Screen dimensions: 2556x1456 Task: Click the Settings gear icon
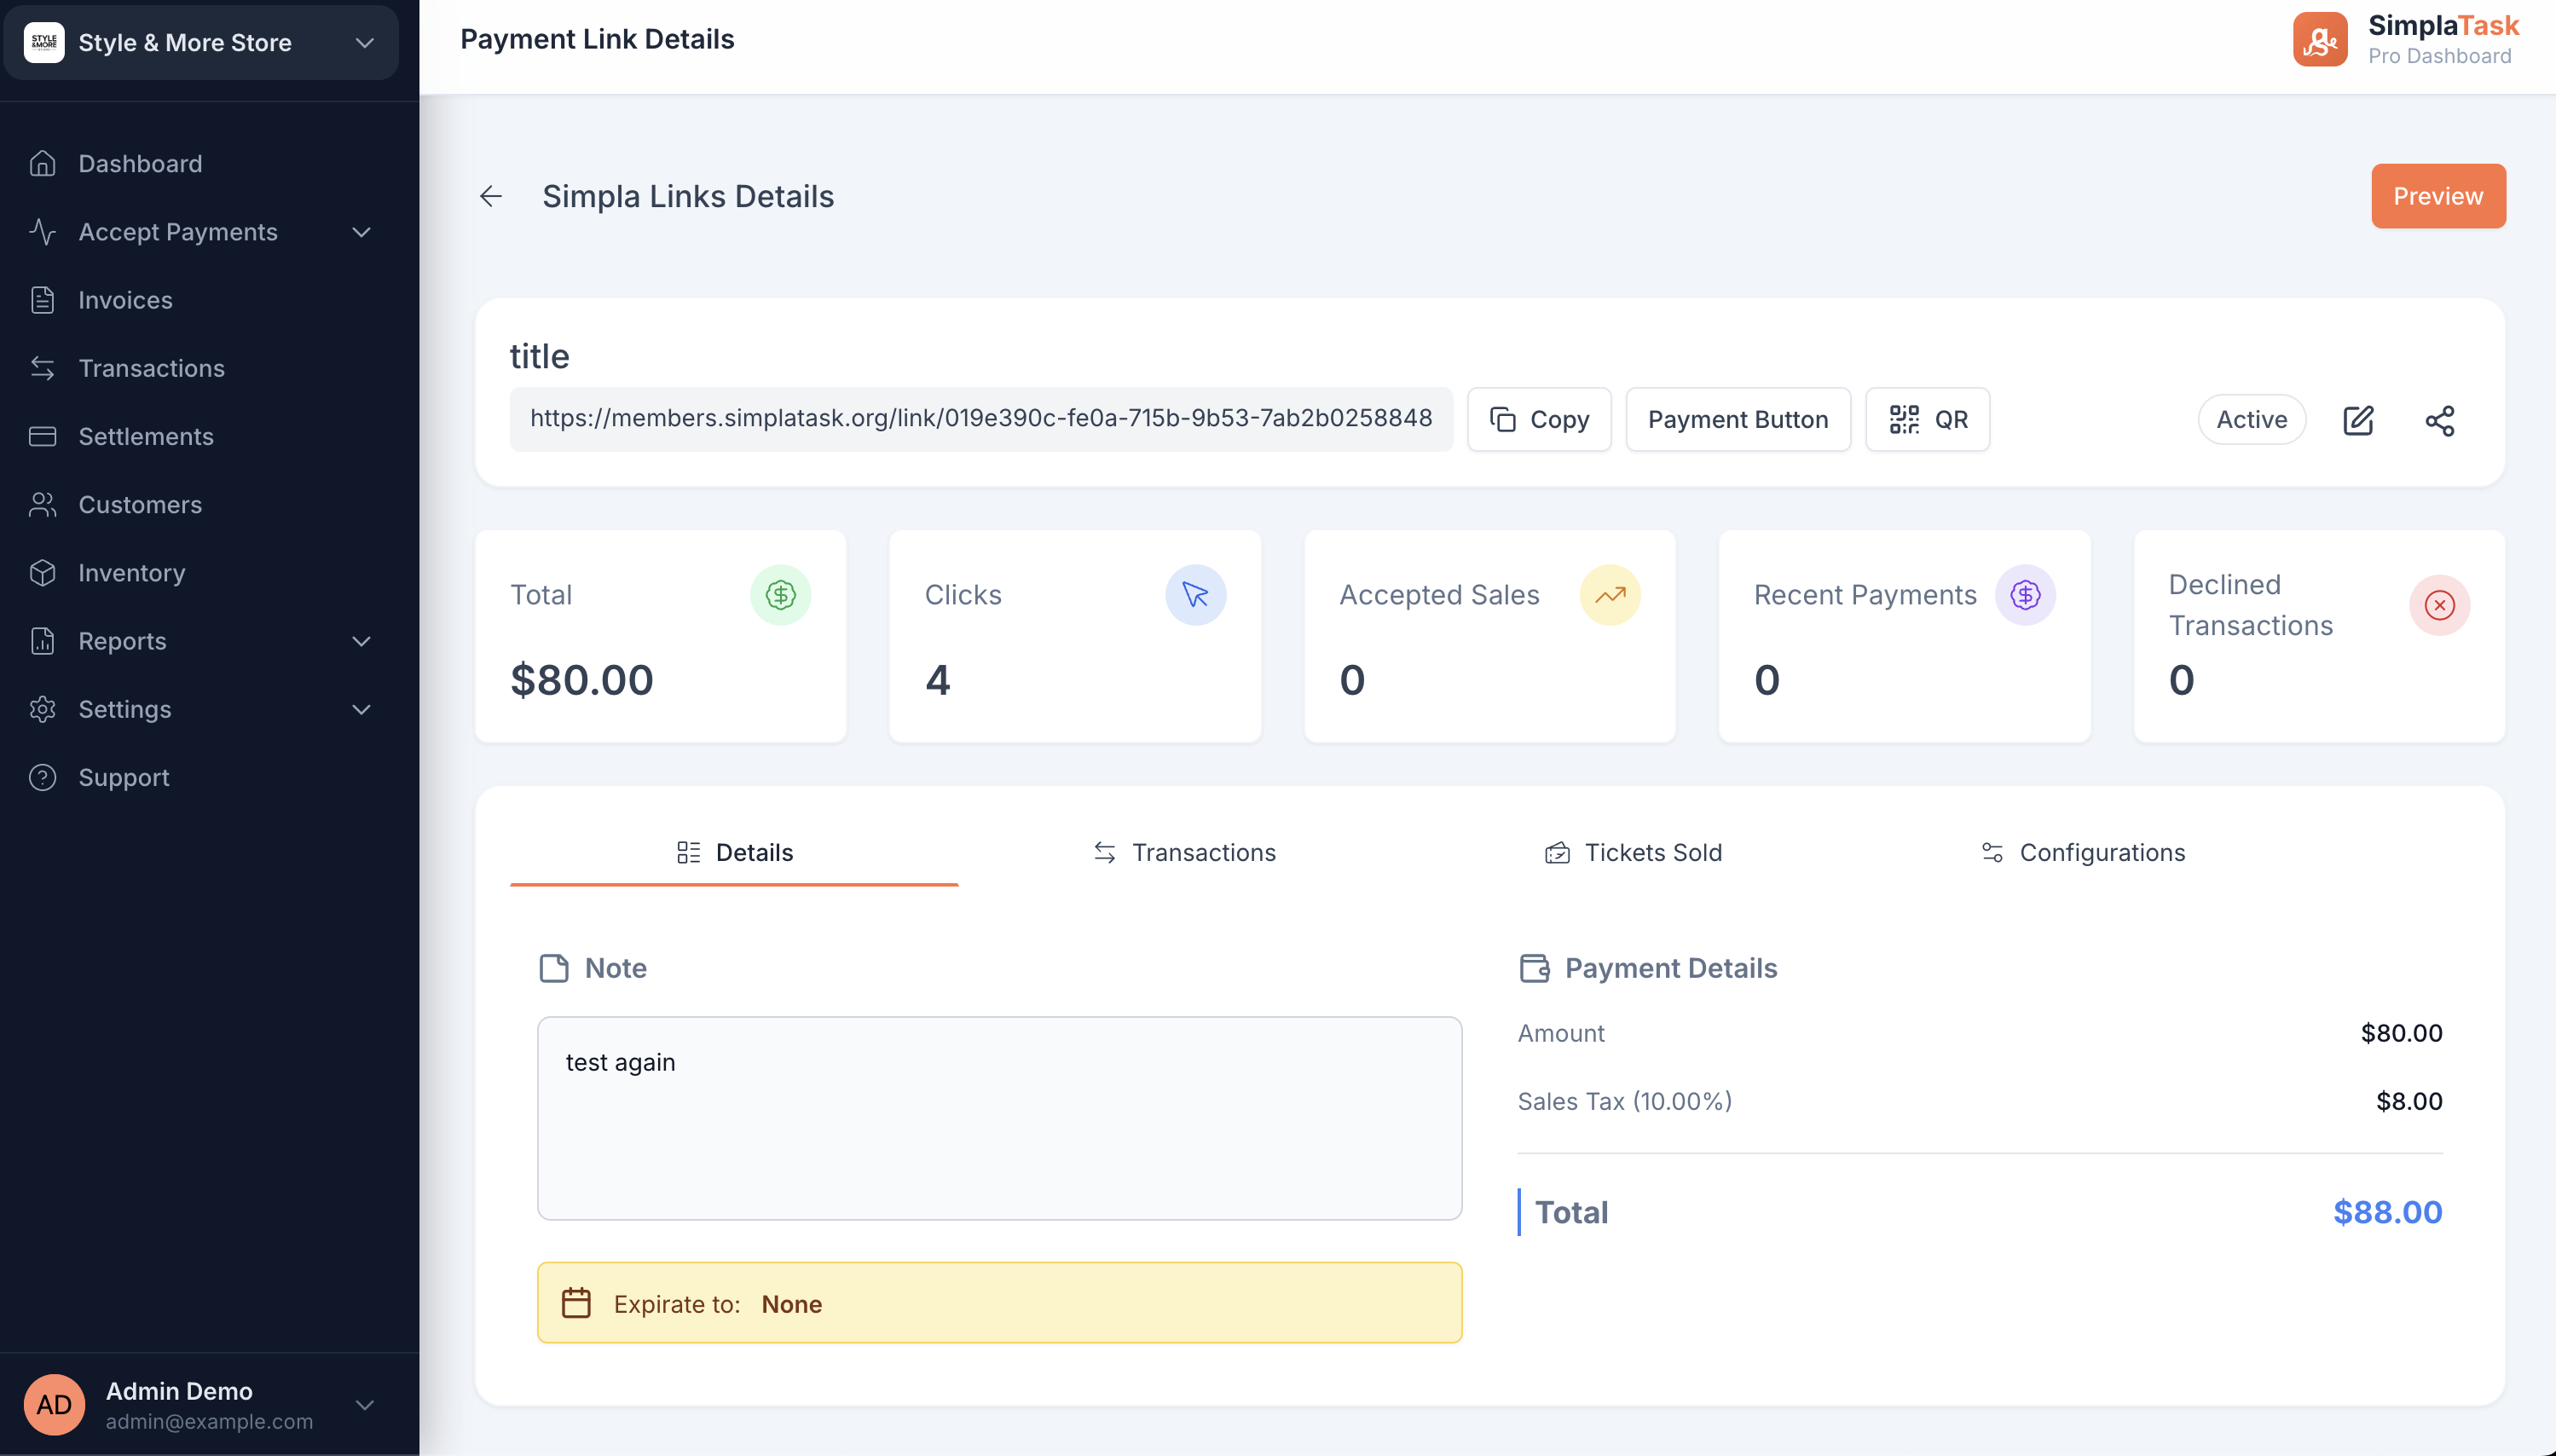42,708
